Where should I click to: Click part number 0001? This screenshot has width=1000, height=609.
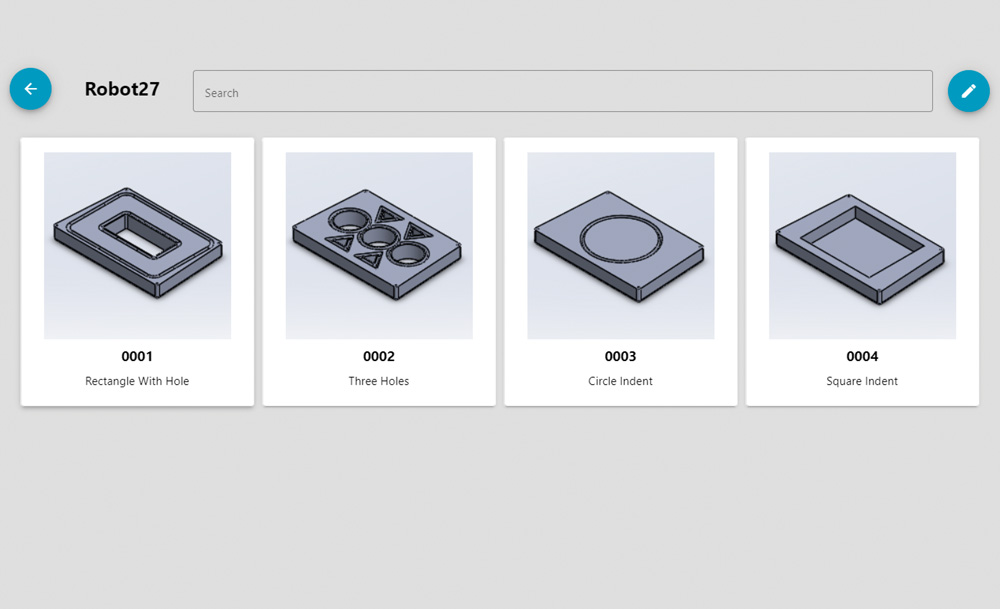tap(136, 356)
